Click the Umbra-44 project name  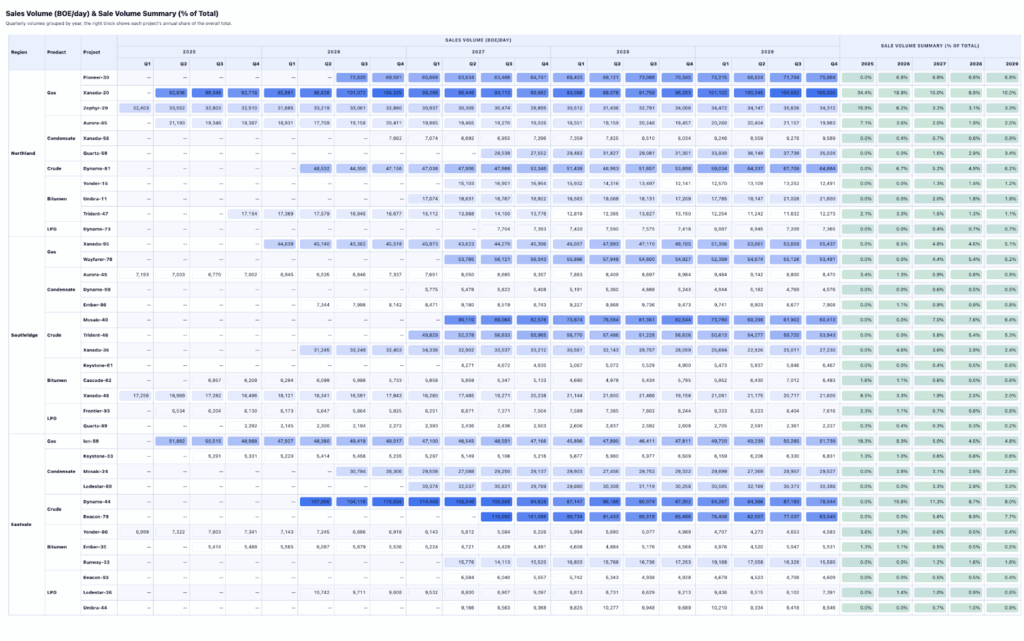click(96, 607)
